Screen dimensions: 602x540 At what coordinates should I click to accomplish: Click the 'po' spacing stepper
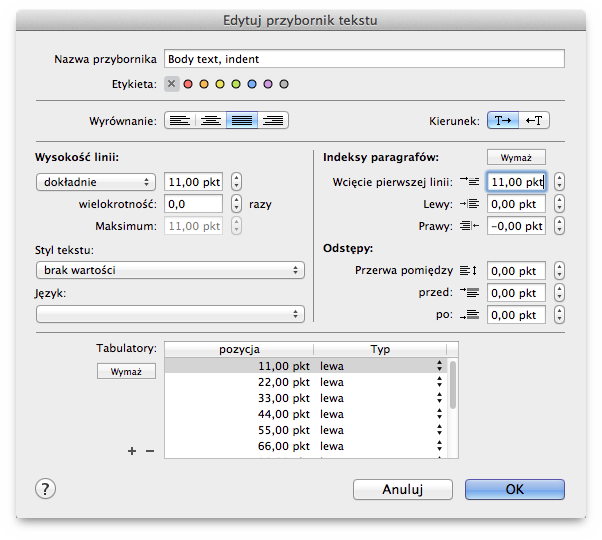(559, 315)
